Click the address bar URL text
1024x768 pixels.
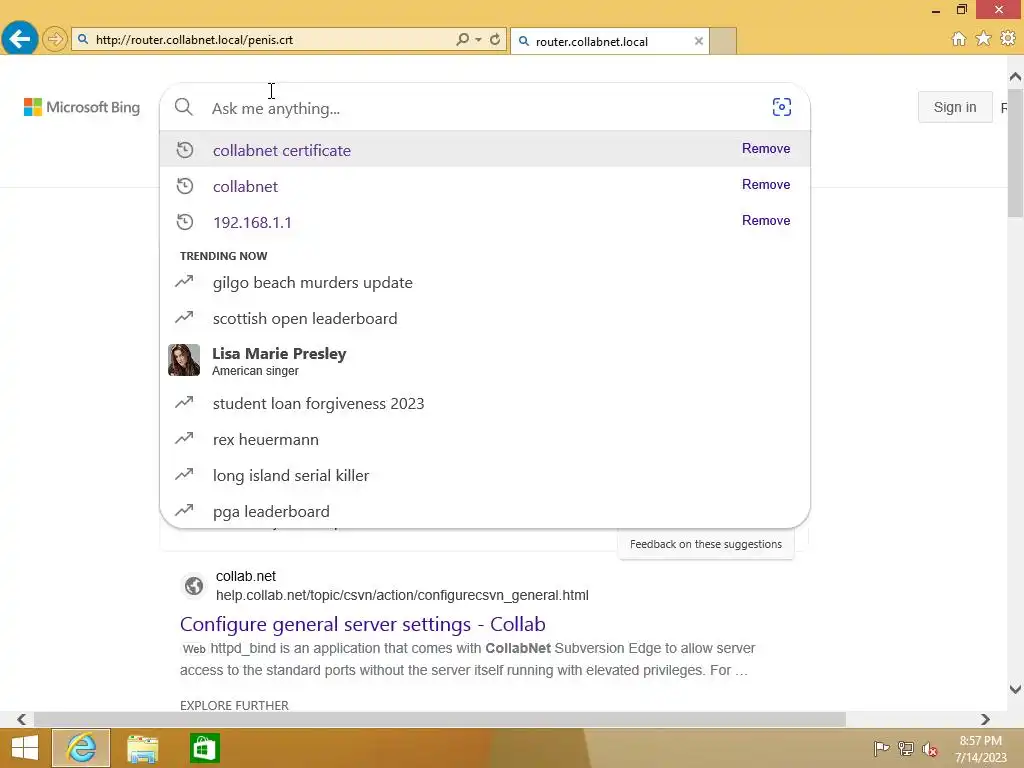(x=194, y=39)
